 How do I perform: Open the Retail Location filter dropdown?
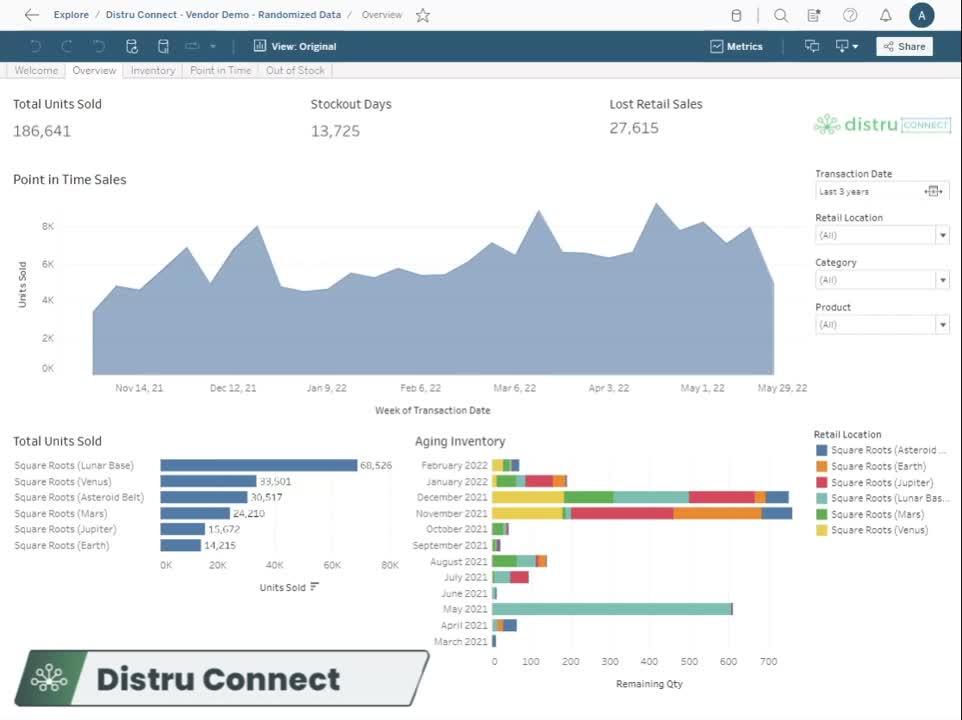point(941,234)
